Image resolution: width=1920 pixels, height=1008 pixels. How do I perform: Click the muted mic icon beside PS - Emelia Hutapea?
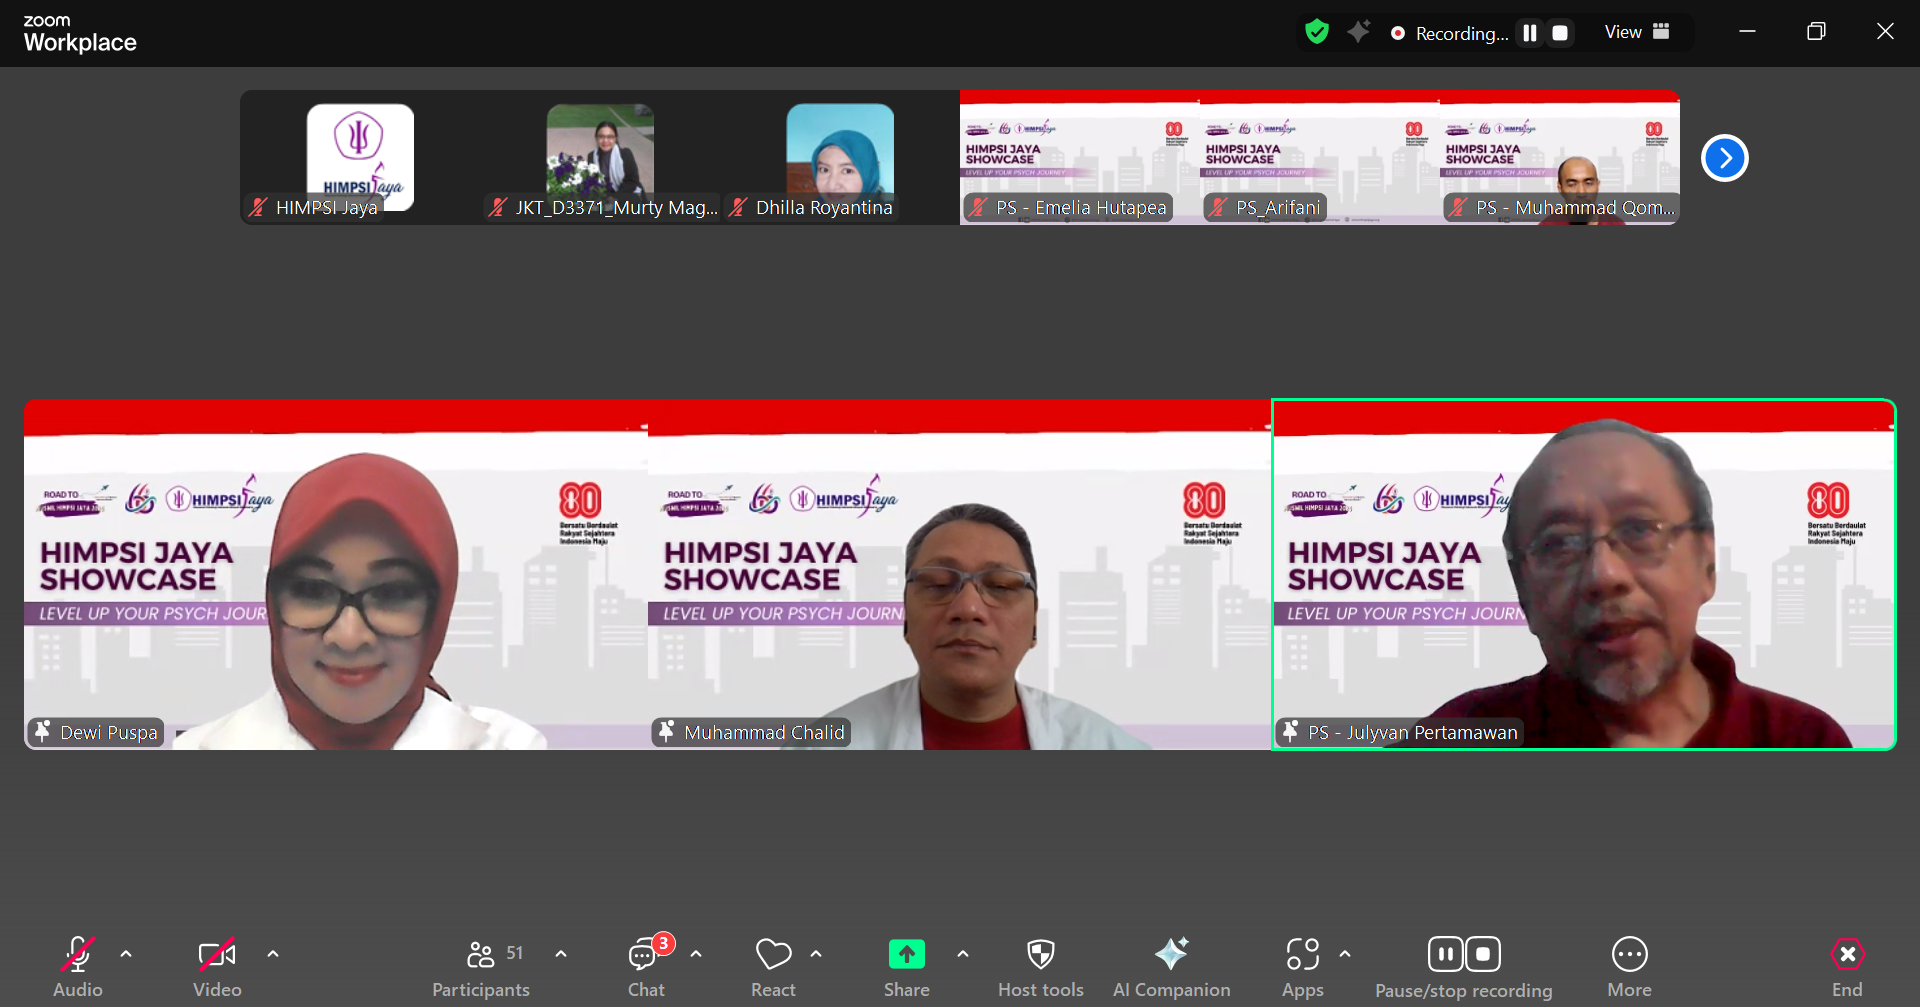[979, 207]
